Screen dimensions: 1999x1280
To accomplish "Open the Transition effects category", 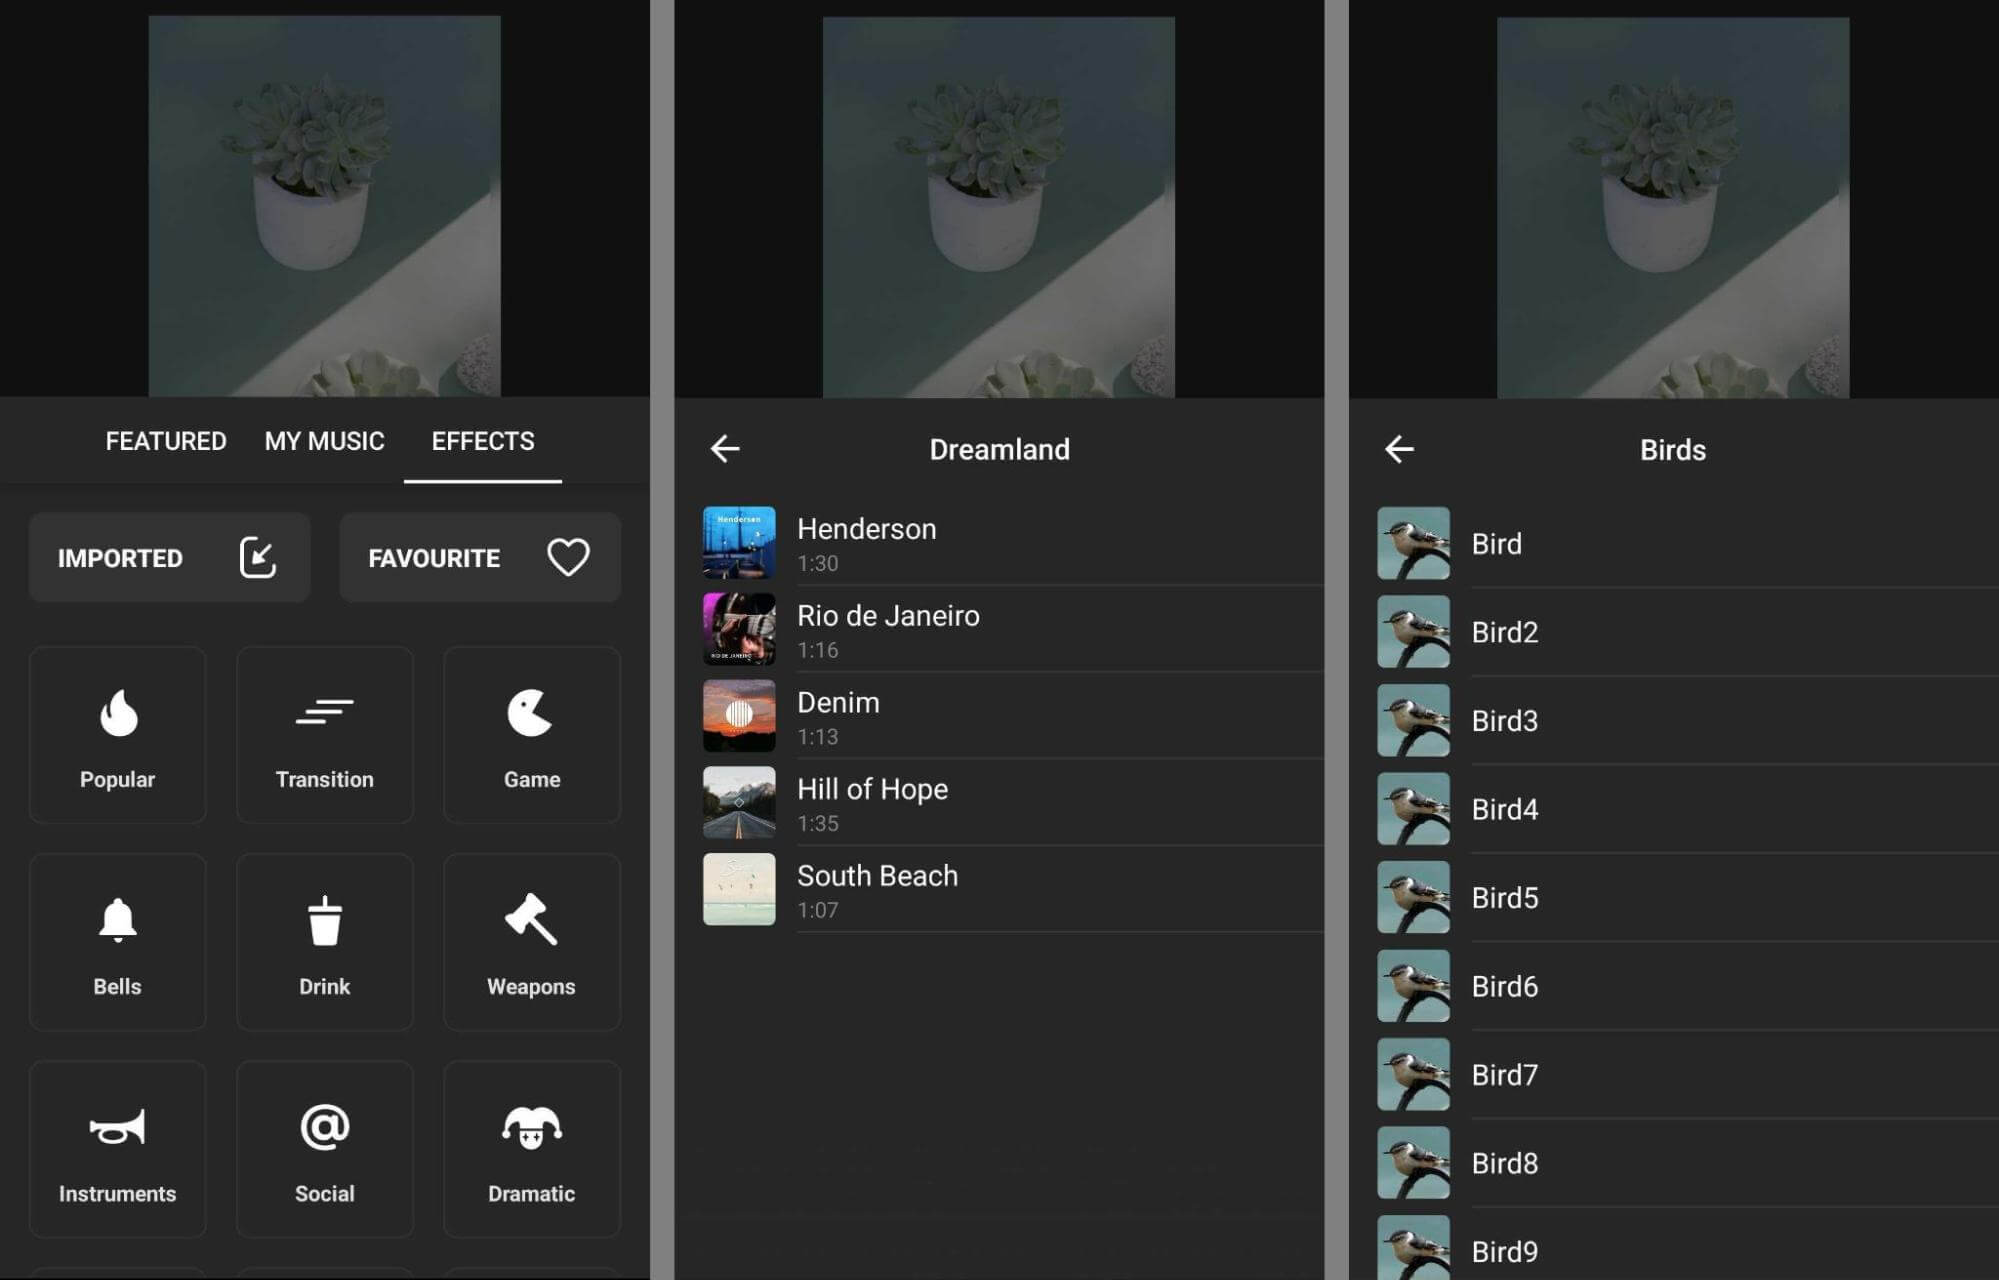I will (323, 735).
